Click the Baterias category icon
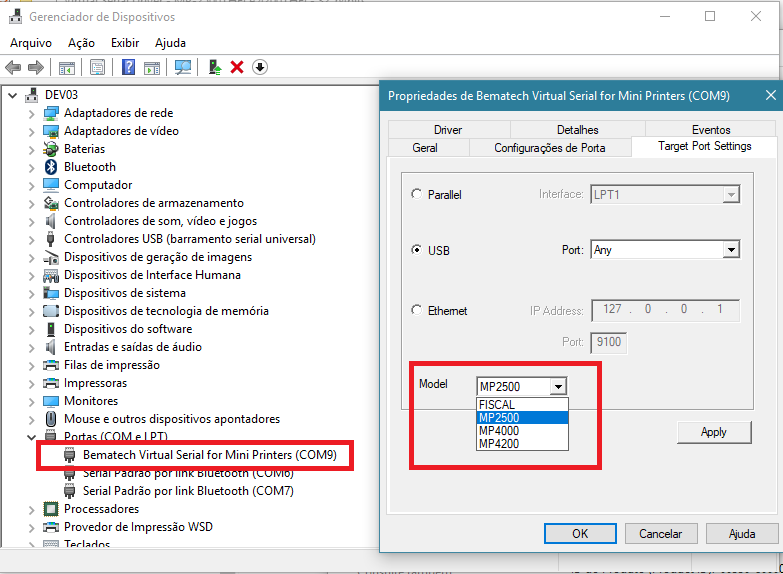This screenshot has height=574, width=783. (x=51, y=149)
